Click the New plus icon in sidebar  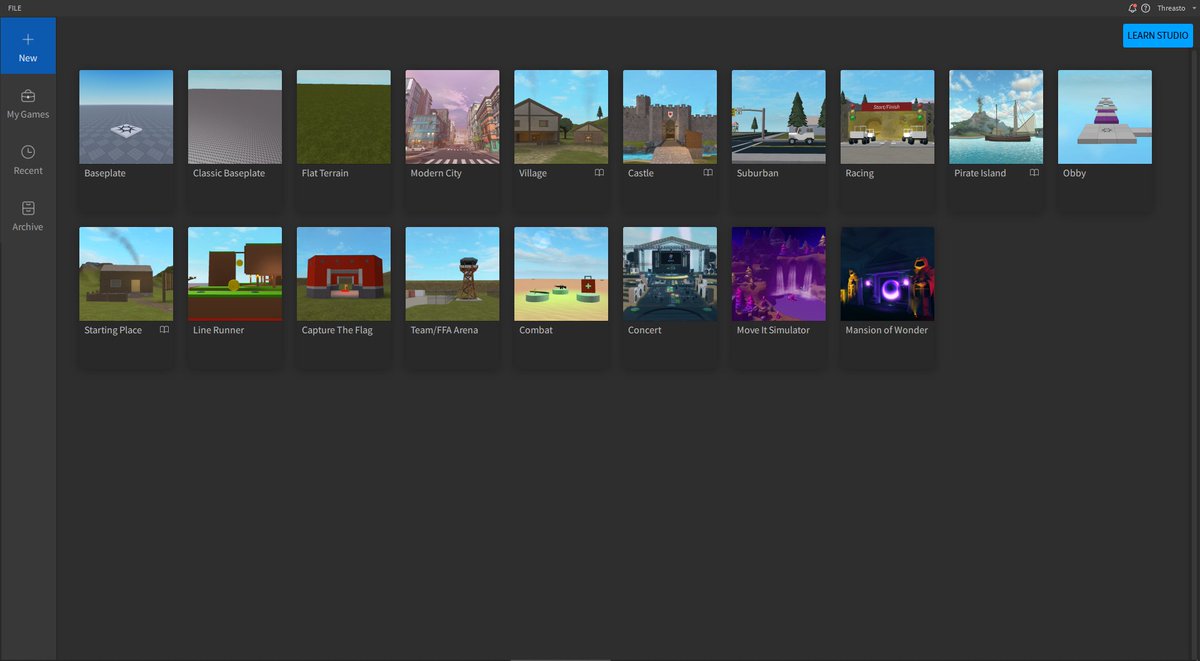tap(28, 39)
